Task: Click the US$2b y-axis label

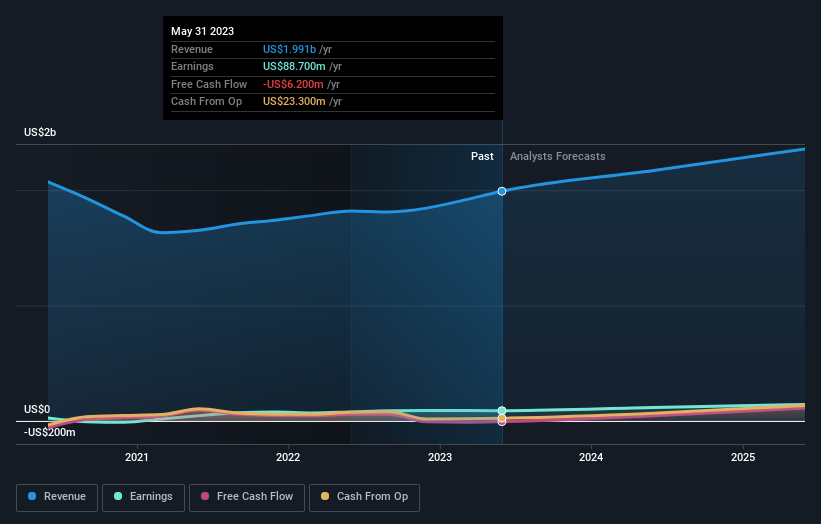Action: [x=40, y=132]
